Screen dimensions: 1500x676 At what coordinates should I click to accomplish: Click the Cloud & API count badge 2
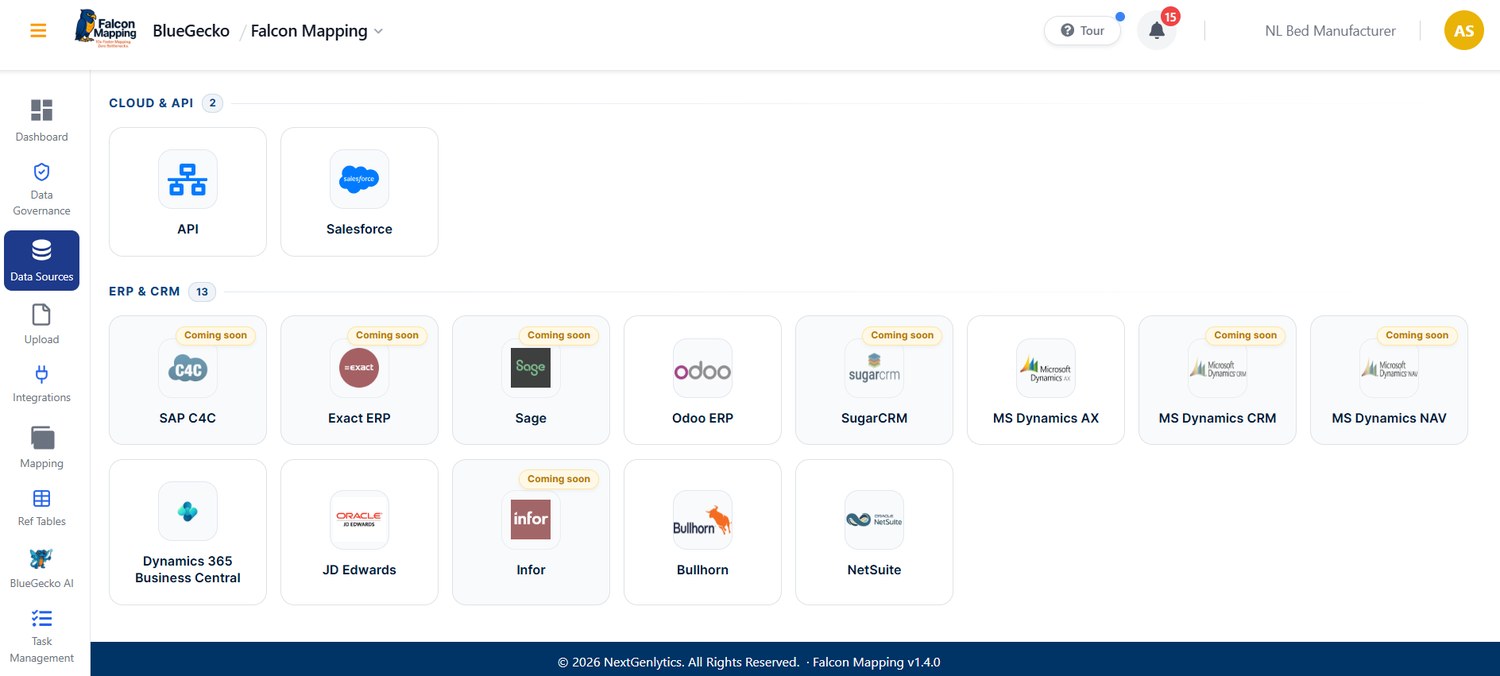(212, 103)
